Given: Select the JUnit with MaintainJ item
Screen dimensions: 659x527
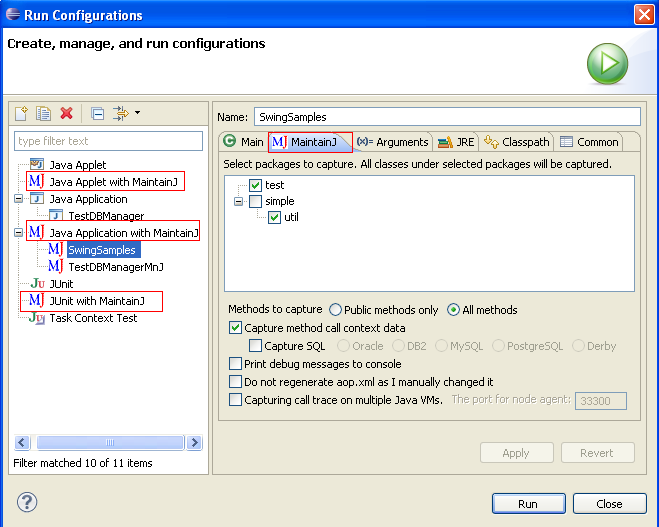Looking at the screenshot, I should tap(96, 301).
